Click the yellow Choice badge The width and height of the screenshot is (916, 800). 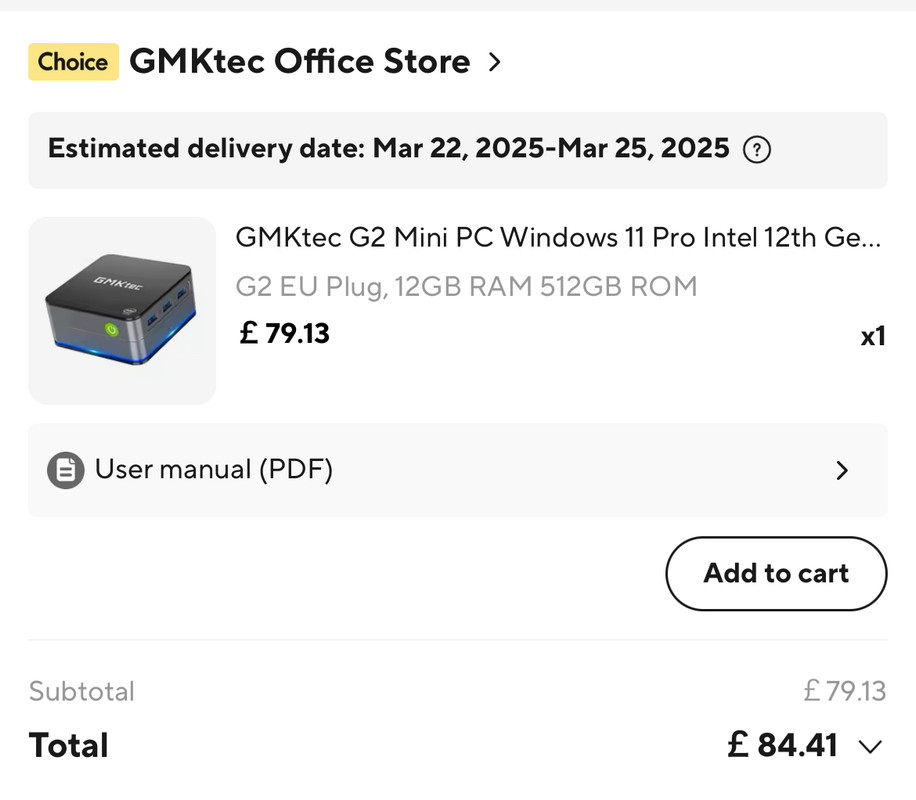point(74,62)
